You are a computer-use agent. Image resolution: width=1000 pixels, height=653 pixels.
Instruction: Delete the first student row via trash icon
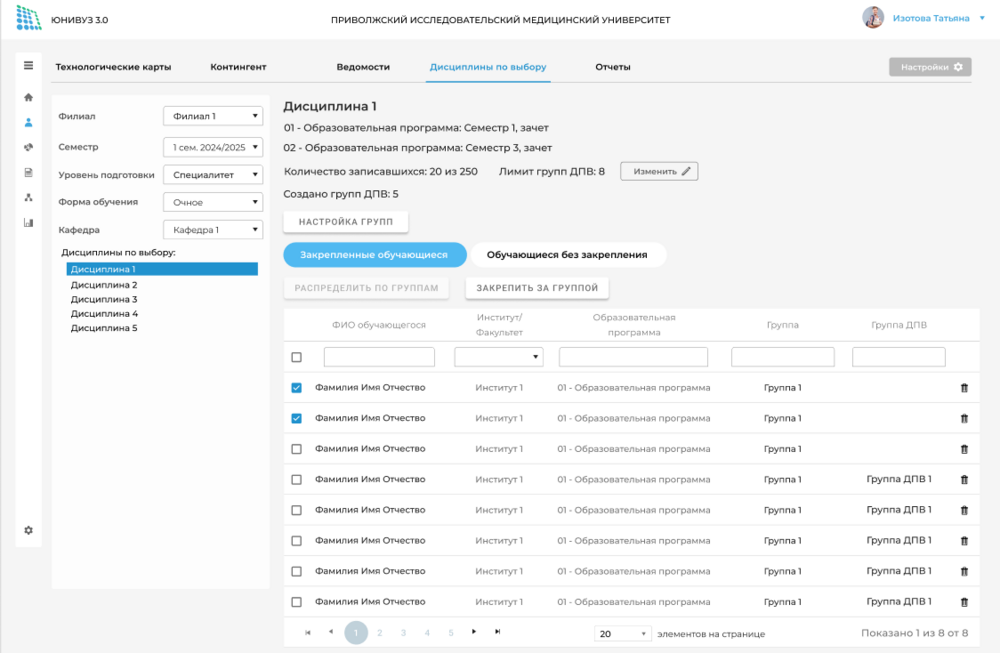[x=964, y=386]
